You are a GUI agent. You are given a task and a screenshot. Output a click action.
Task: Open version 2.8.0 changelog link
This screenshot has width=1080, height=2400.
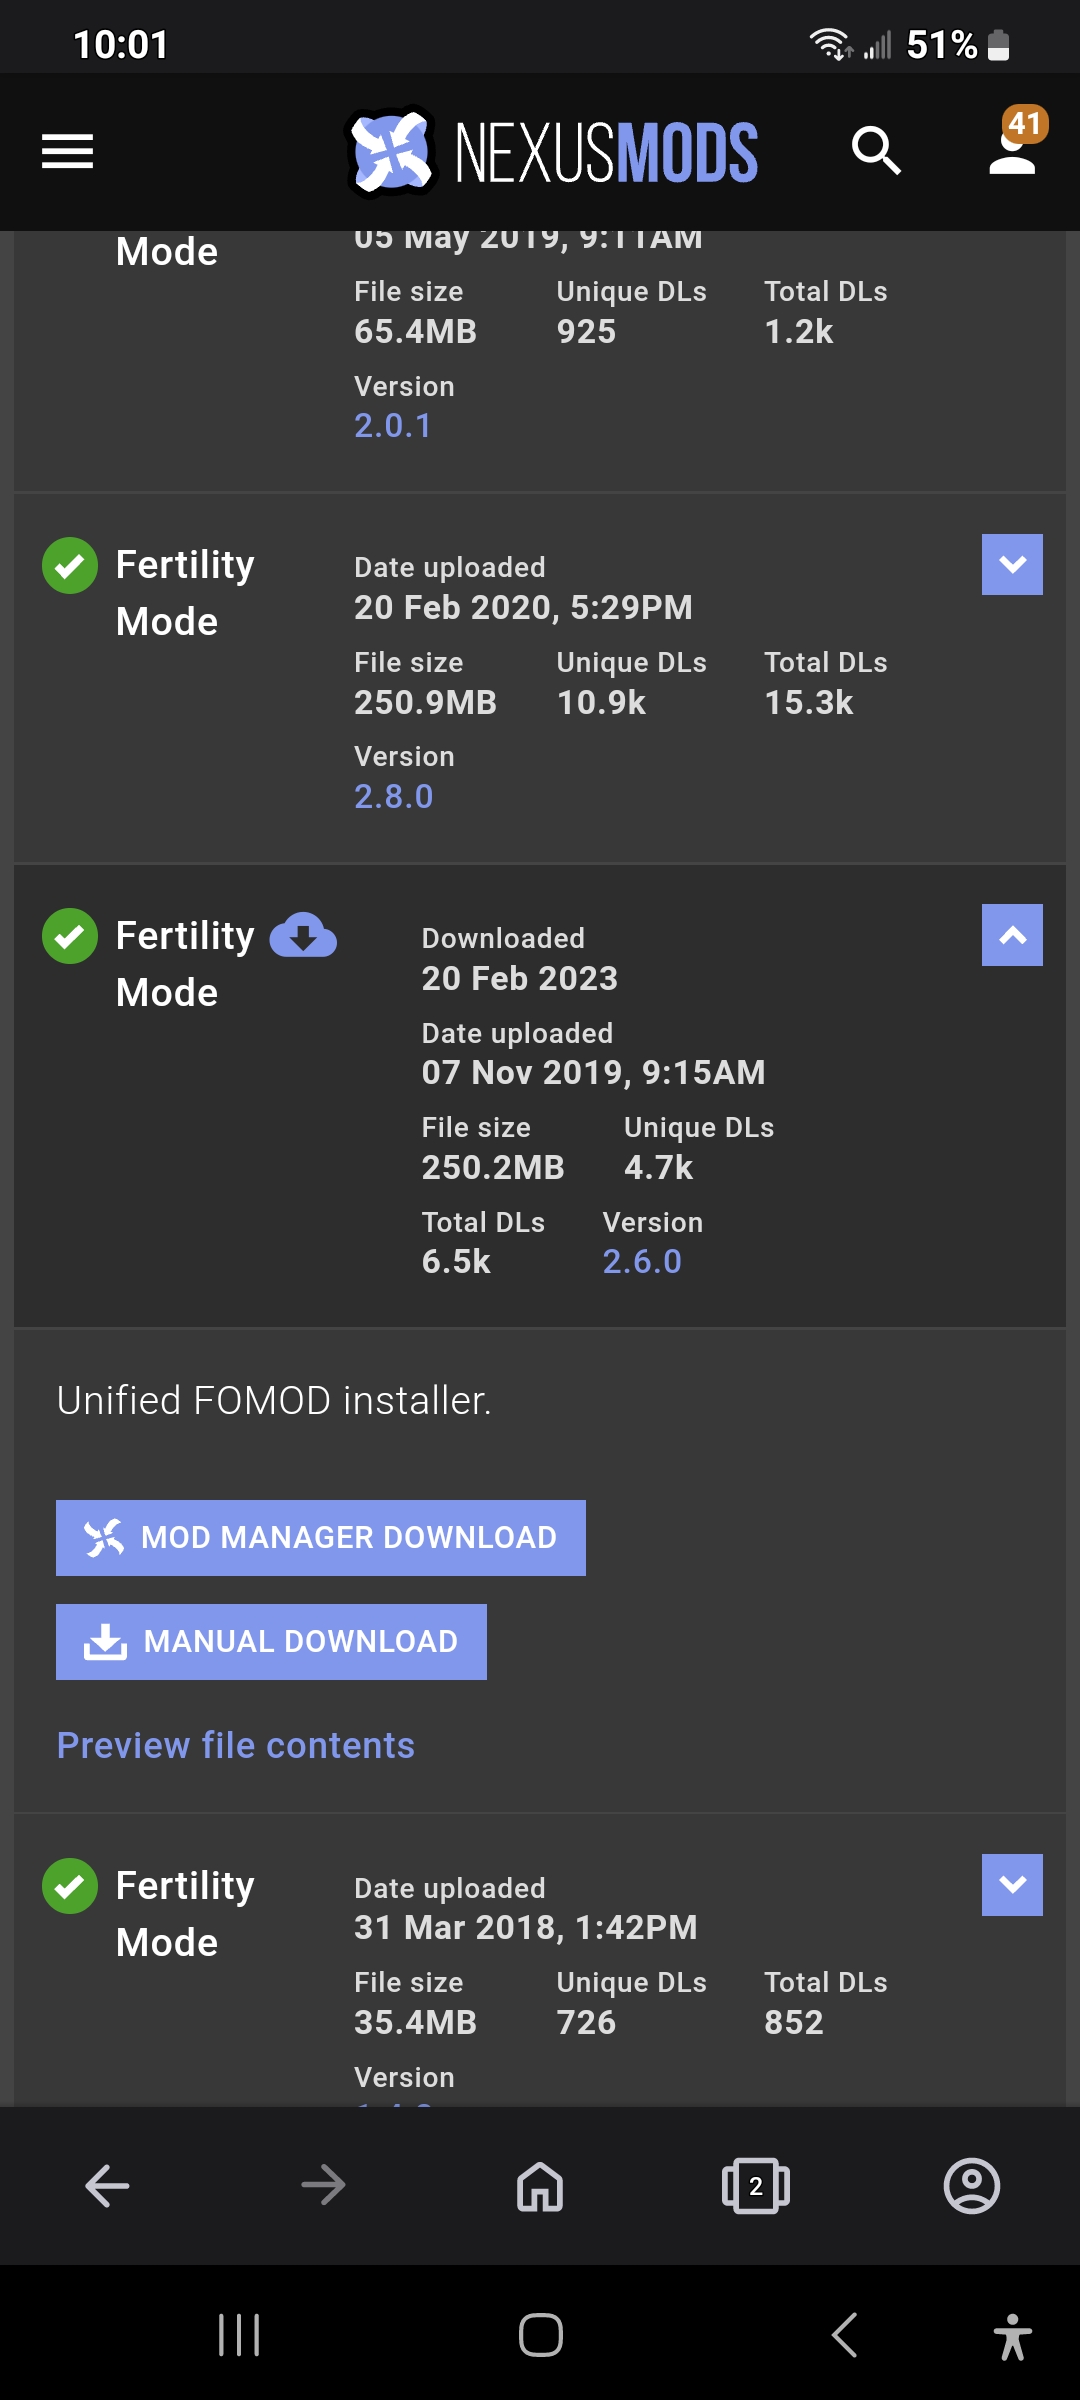(394, 795)
